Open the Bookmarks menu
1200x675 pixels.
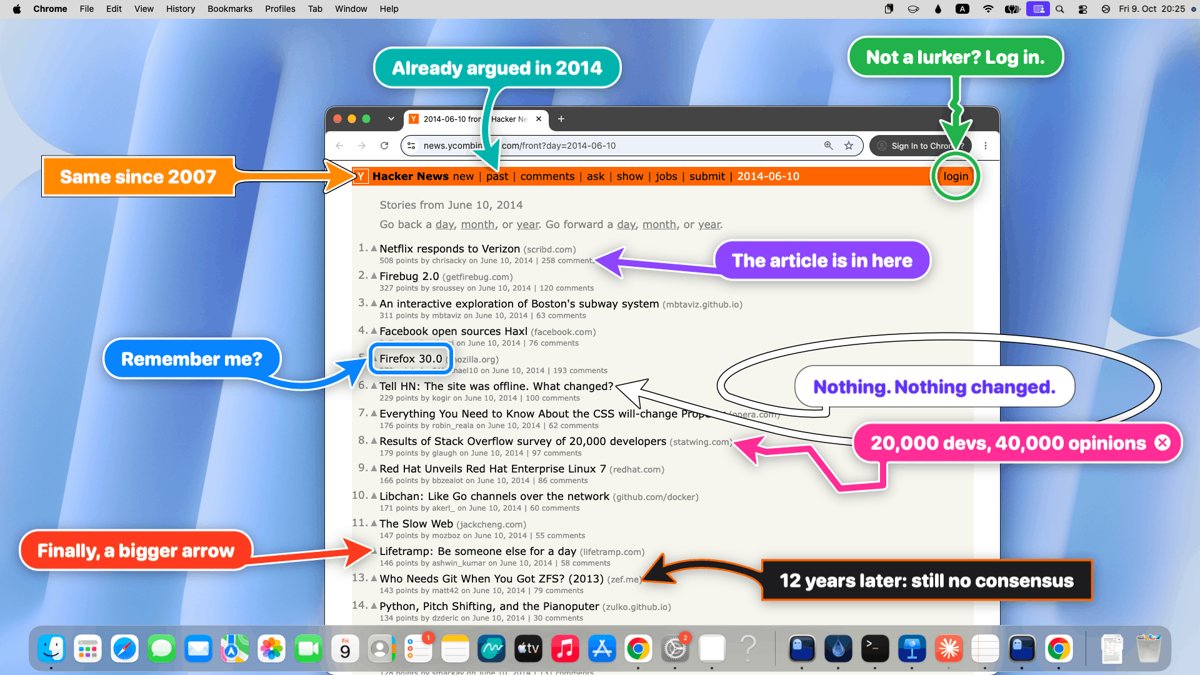230,9
